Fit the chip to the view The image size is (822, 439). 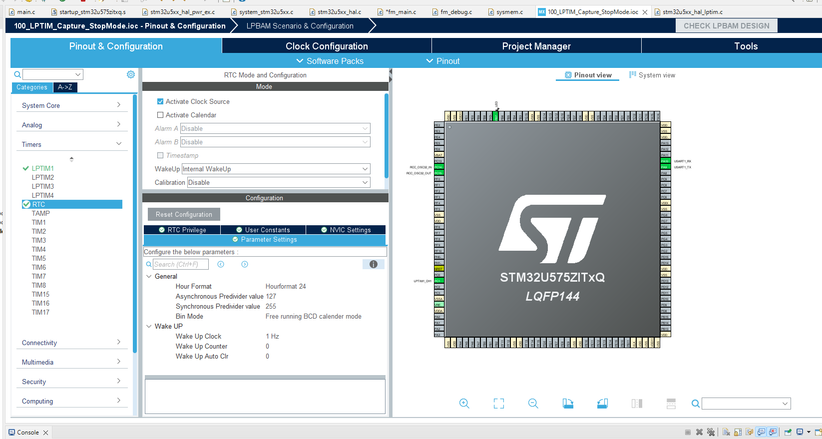(499, 403)
